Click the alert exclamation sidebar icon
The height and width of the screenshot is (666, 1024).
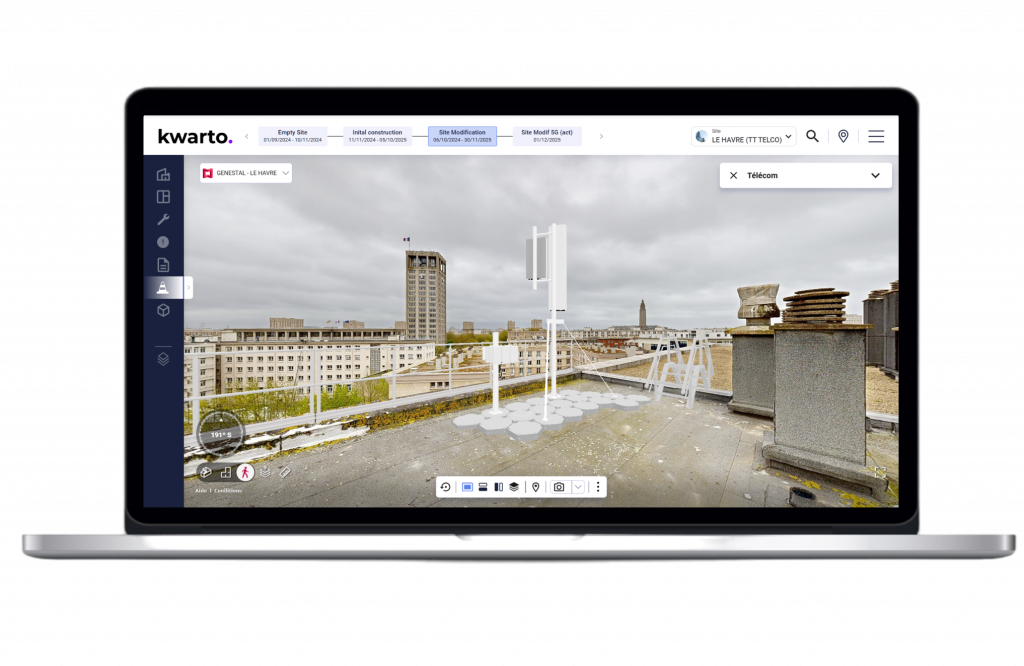[x=163, y=242]
